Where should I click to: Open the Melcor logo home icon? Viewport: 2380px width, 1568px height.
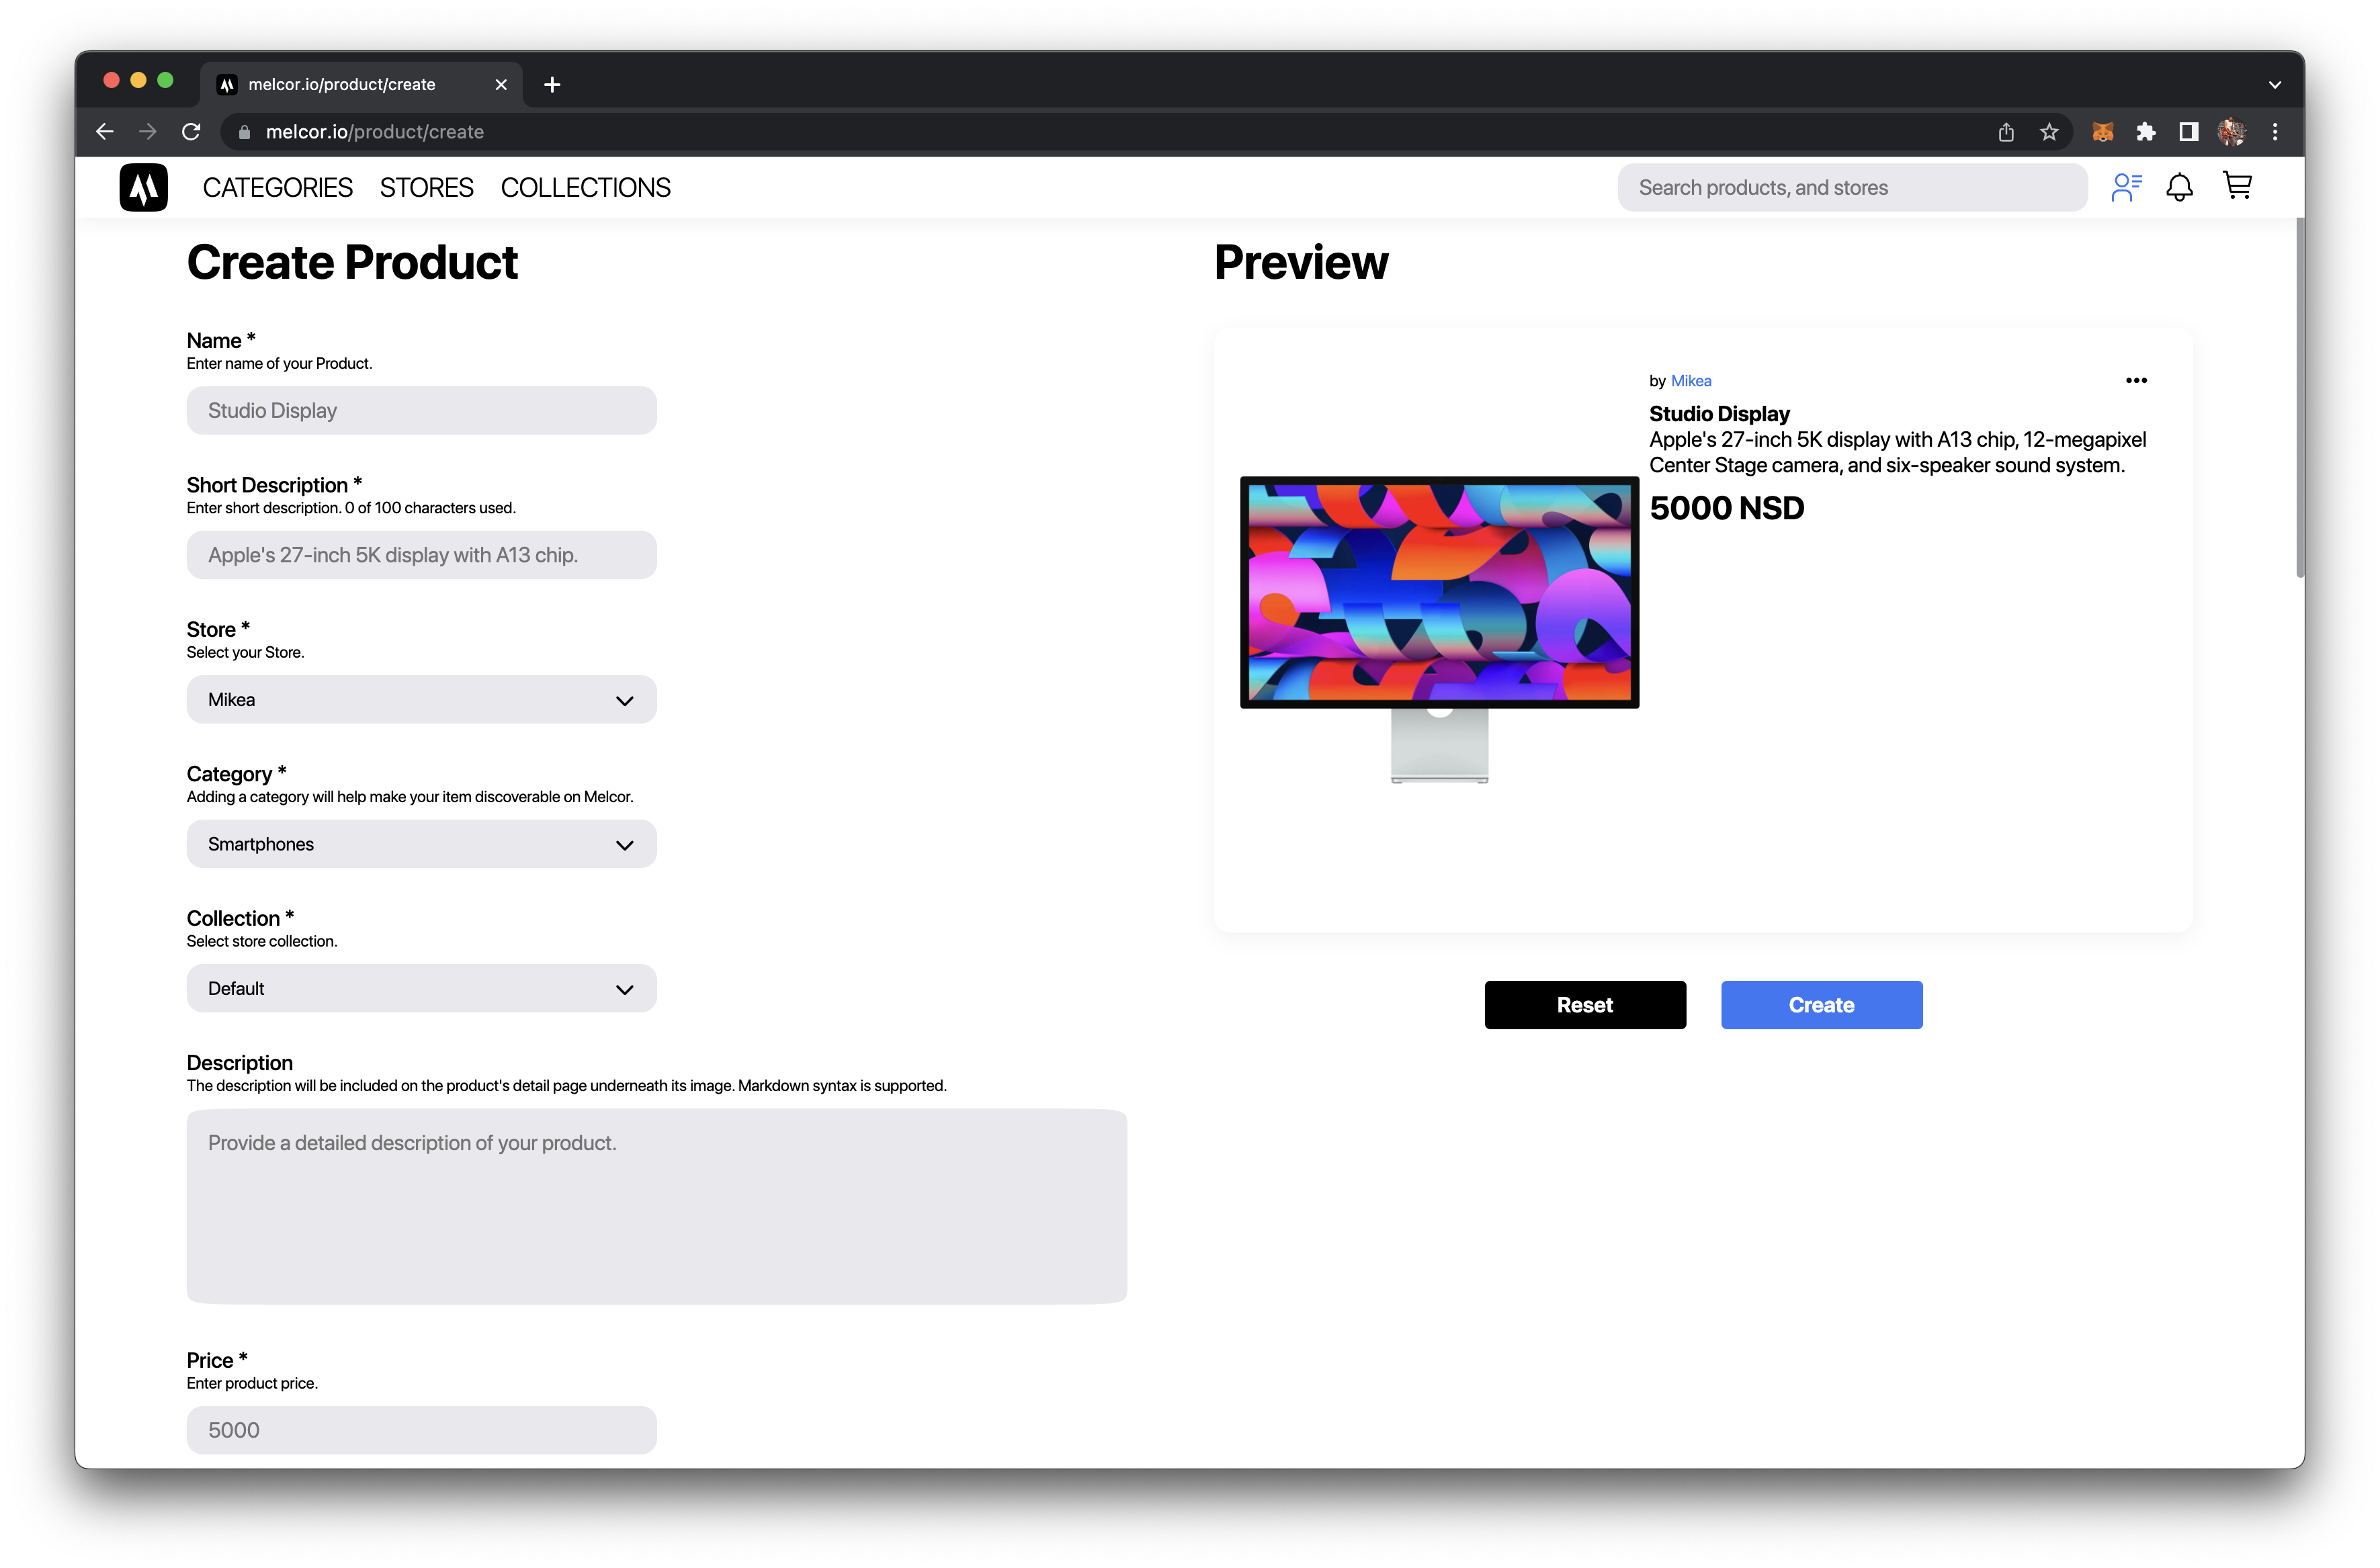144,187
